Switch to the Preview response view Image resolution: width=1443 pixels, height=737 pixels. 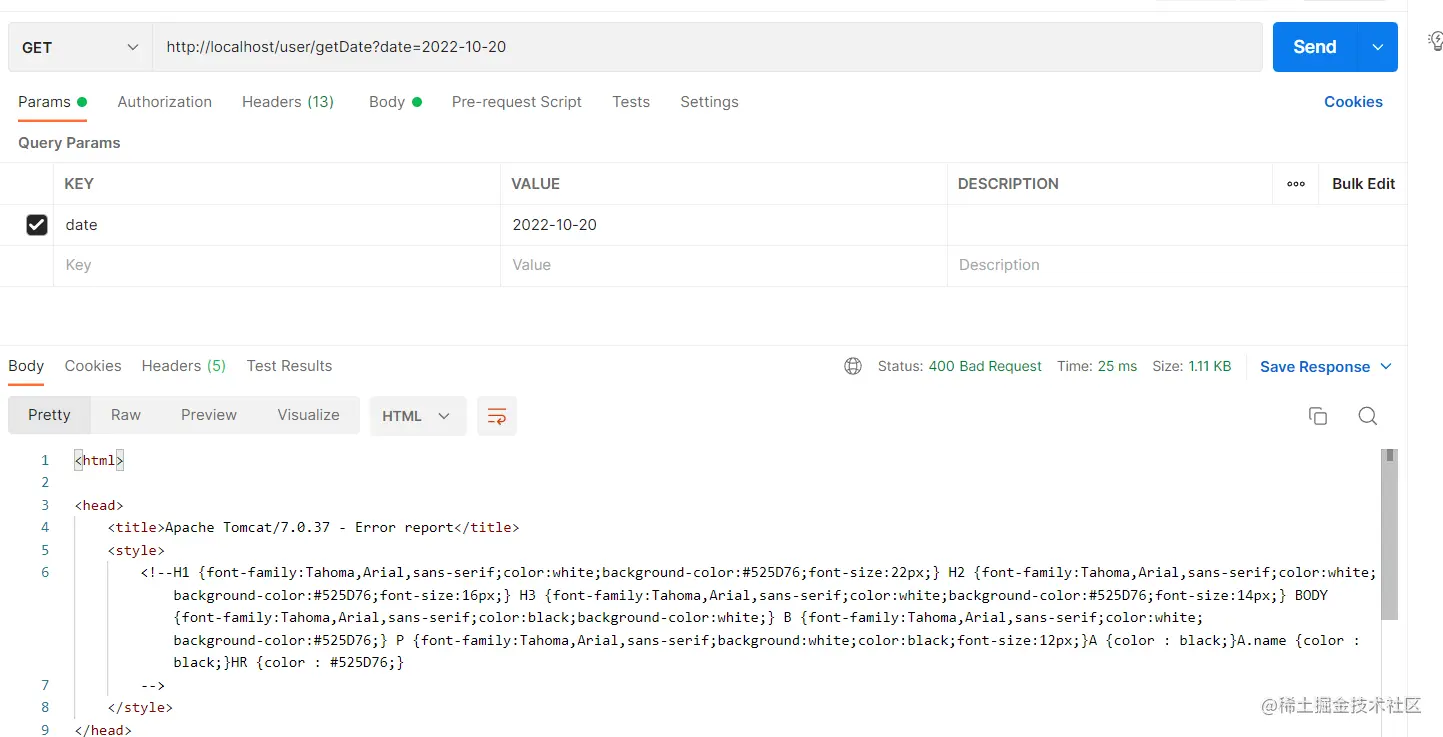point(209,415)
